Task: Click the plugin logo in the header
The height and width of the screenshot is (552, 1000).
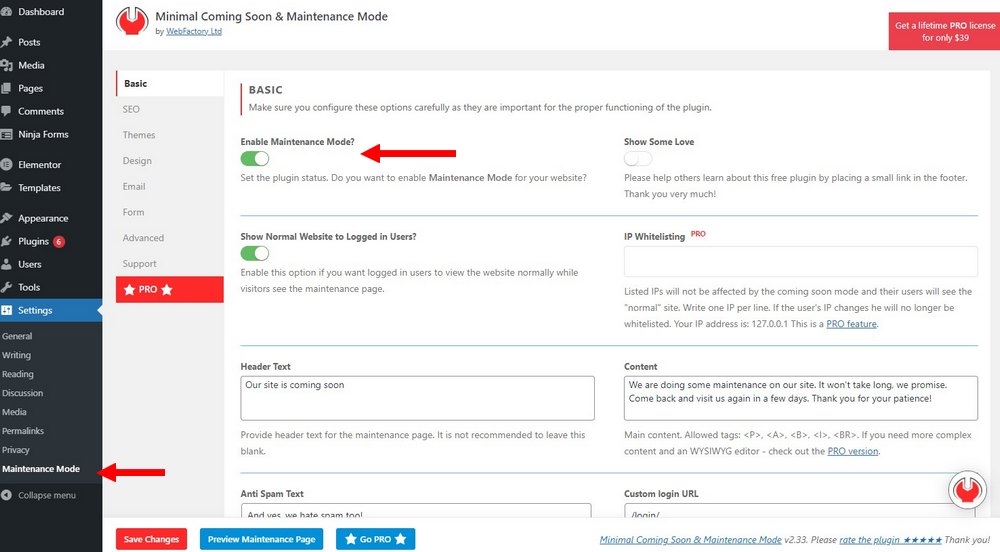Action: pos(132,21)
